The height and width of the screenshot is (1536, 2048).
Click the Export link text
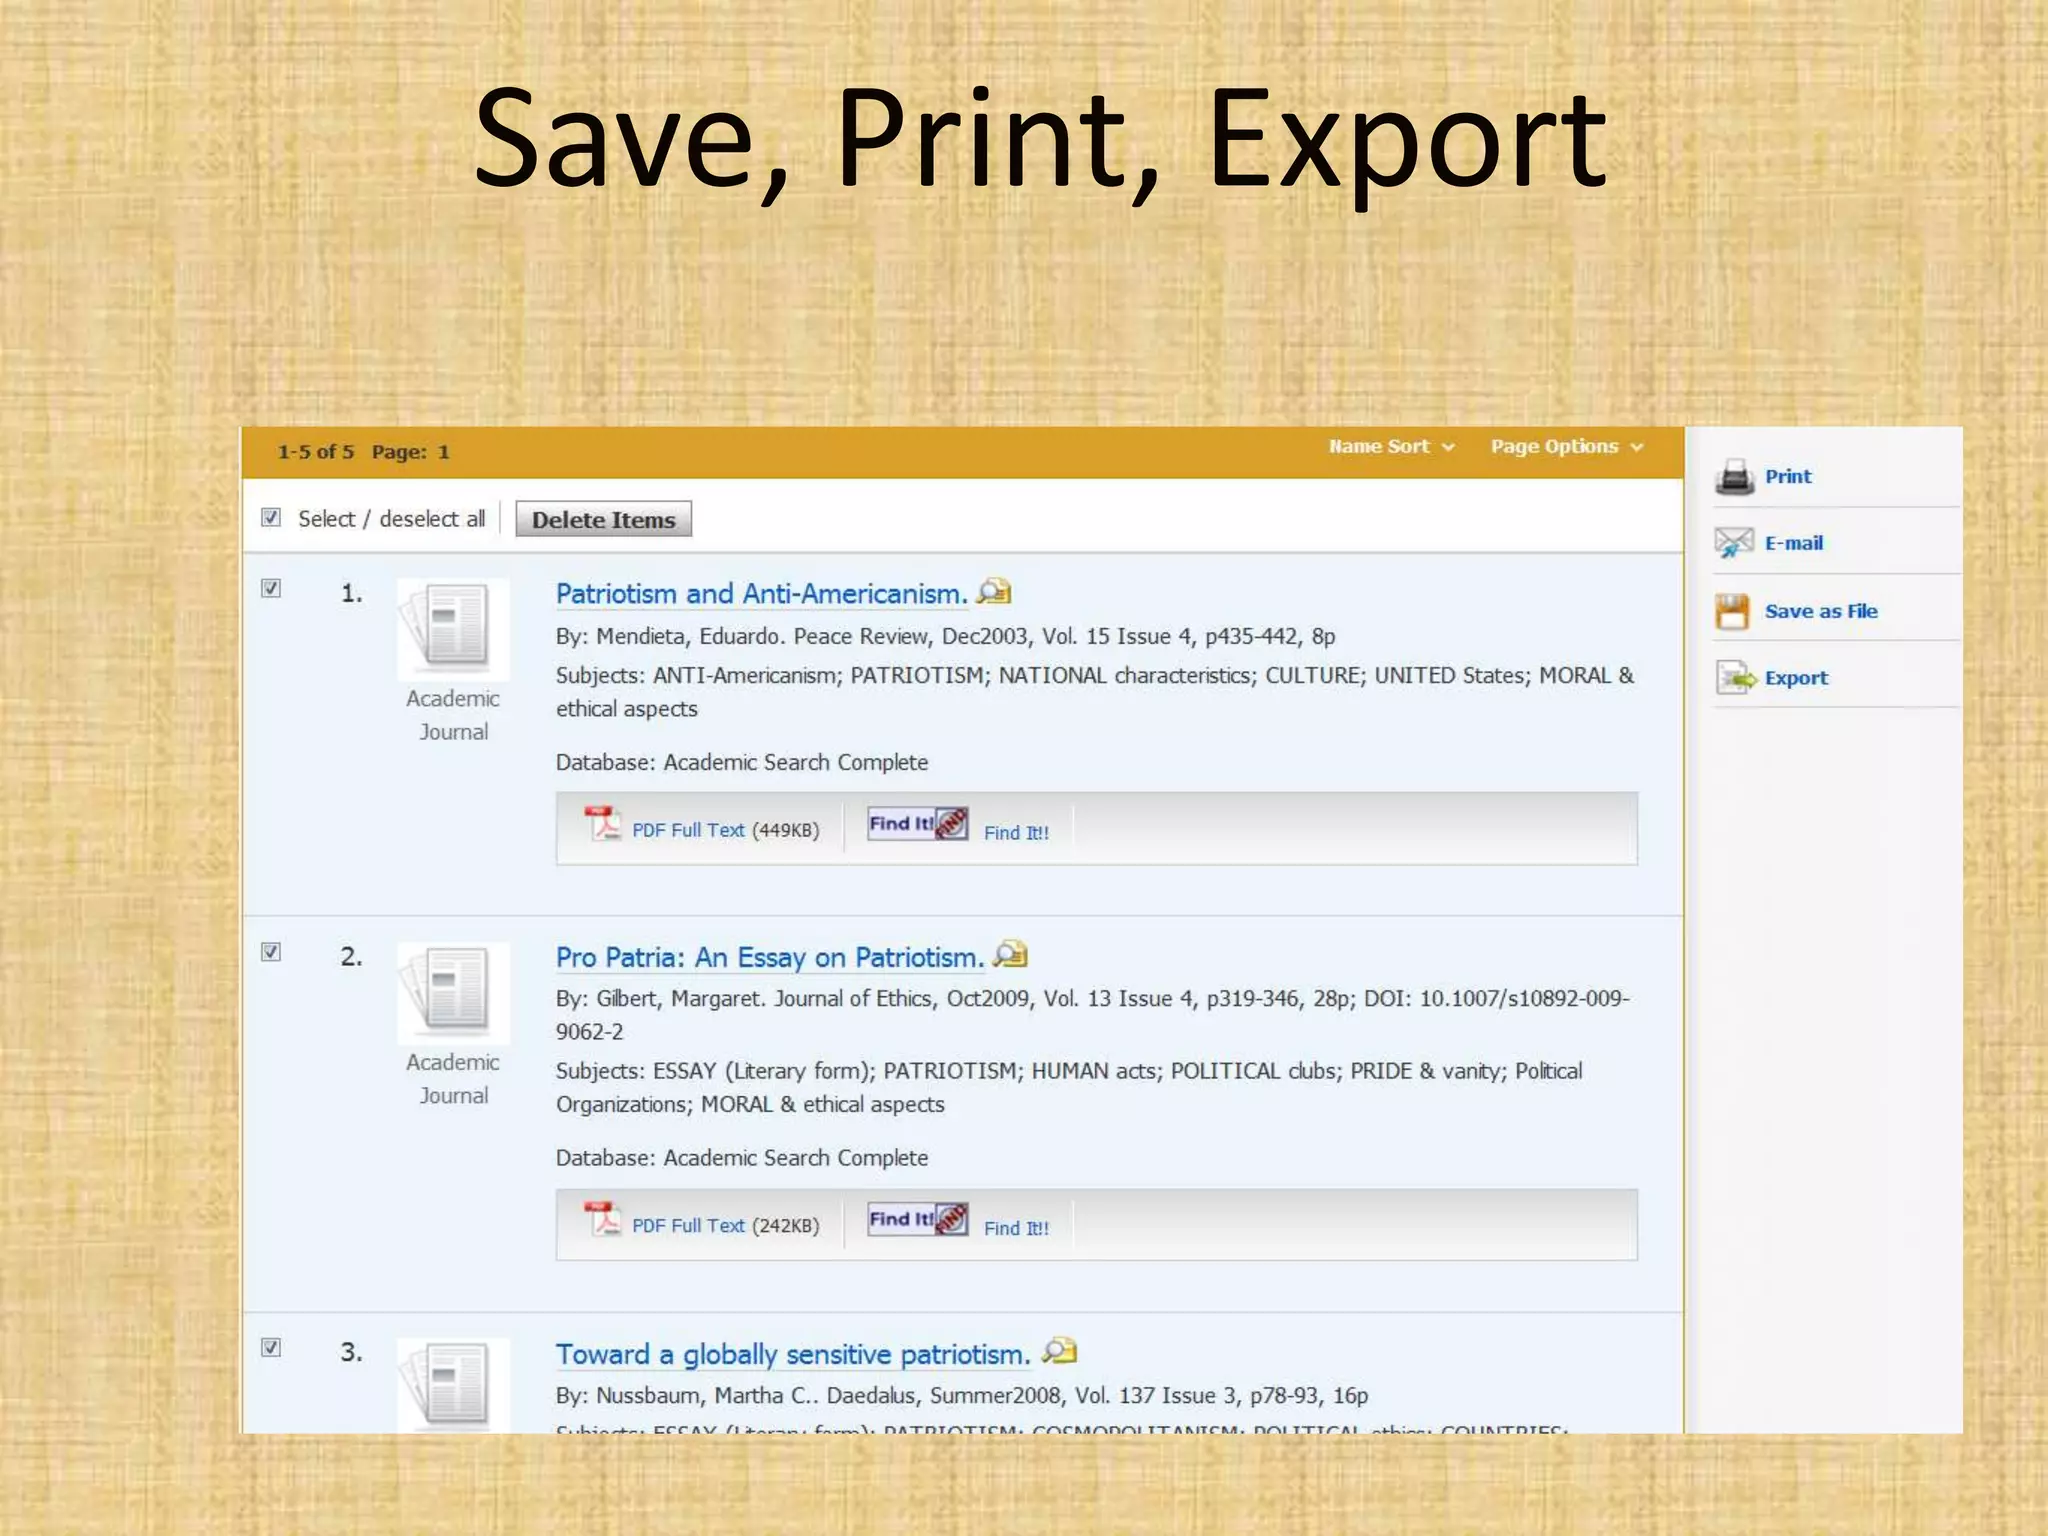point(1796,678)
